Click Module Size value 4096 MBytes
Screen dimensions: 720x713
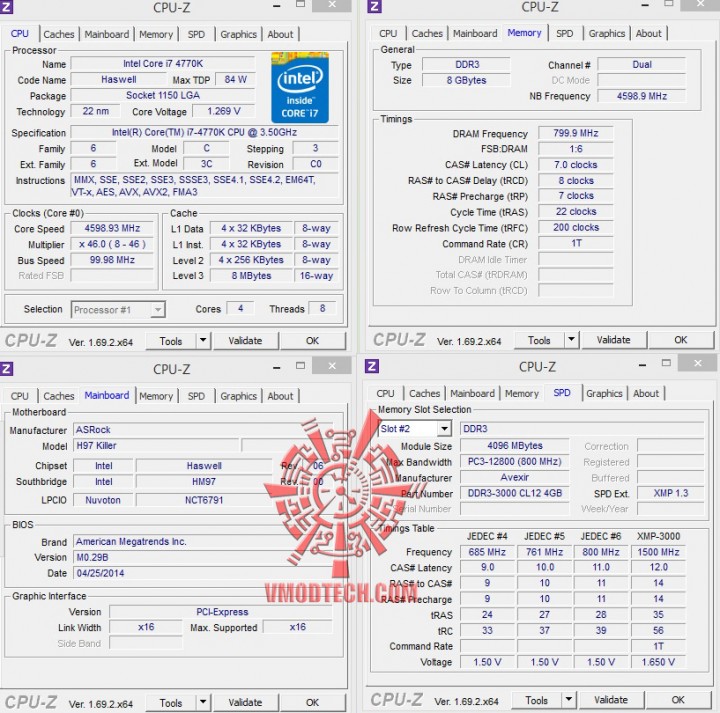515,445
